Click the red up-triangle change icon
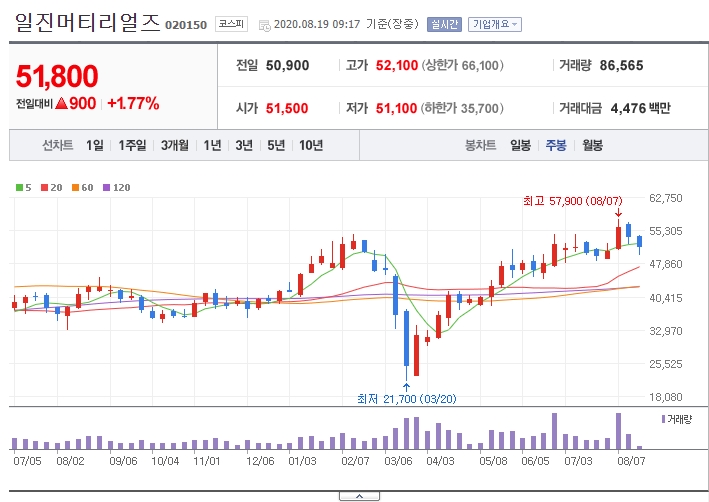Screen dimensions: 709x502 (x=62, y=104)
